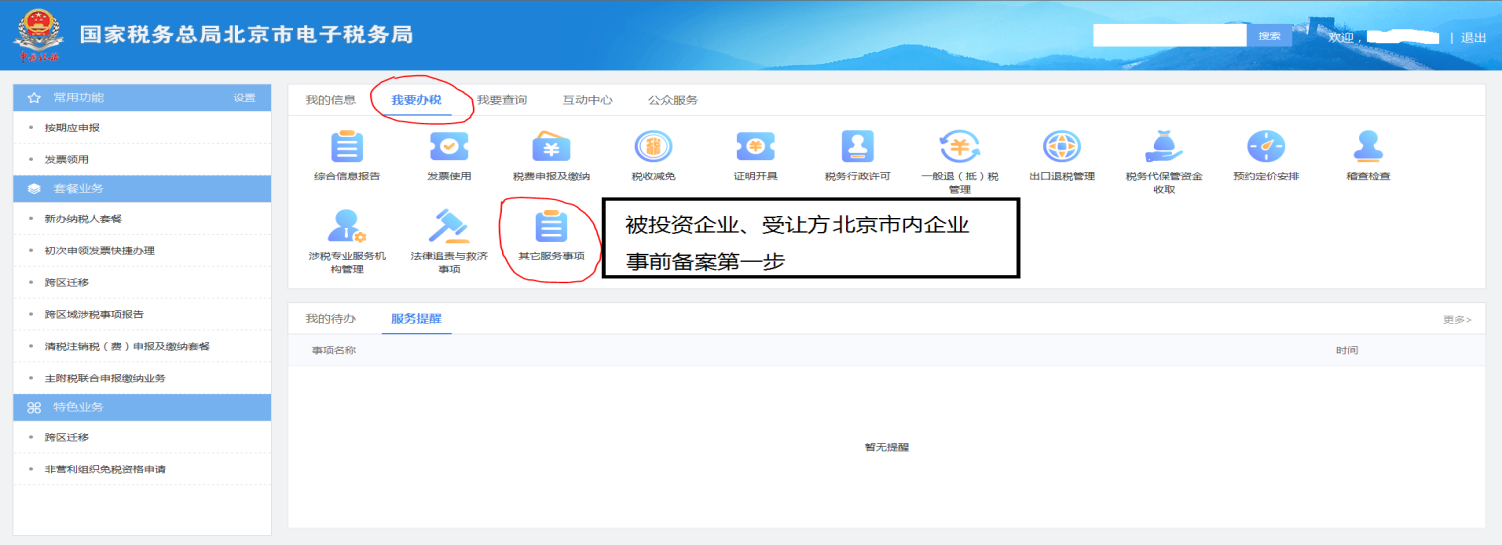
Task: Switch to the 我的待办 tab
Action: 330,319
